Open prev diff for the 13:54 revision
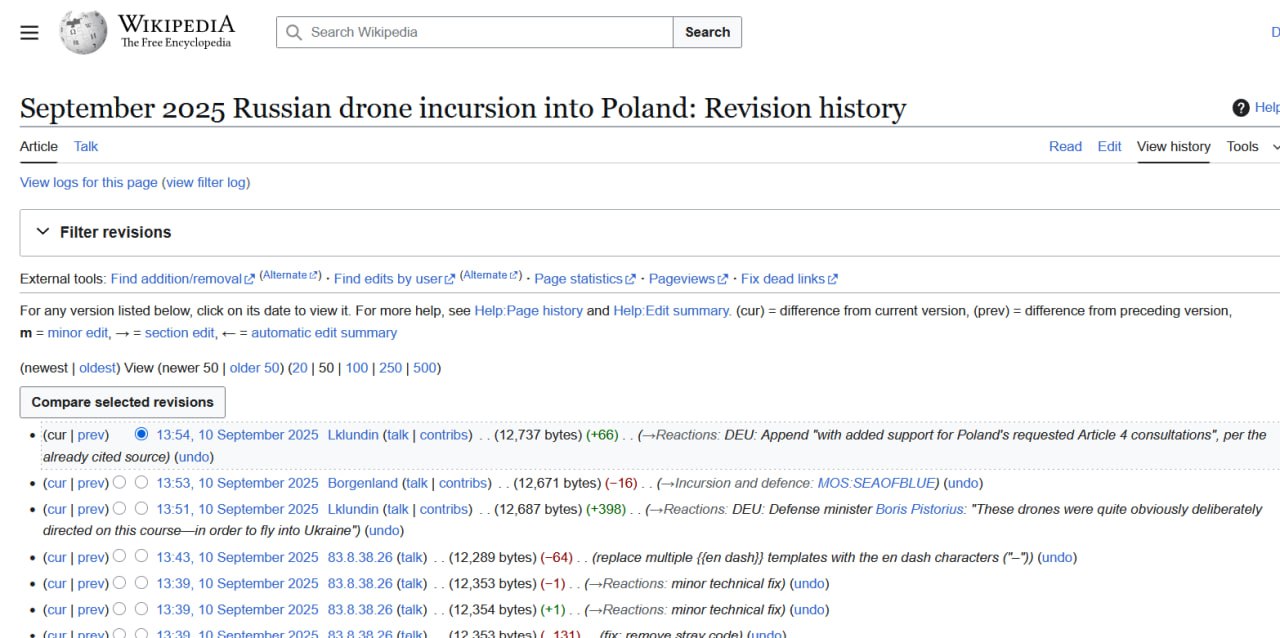1280x638 pixels. 91,435
